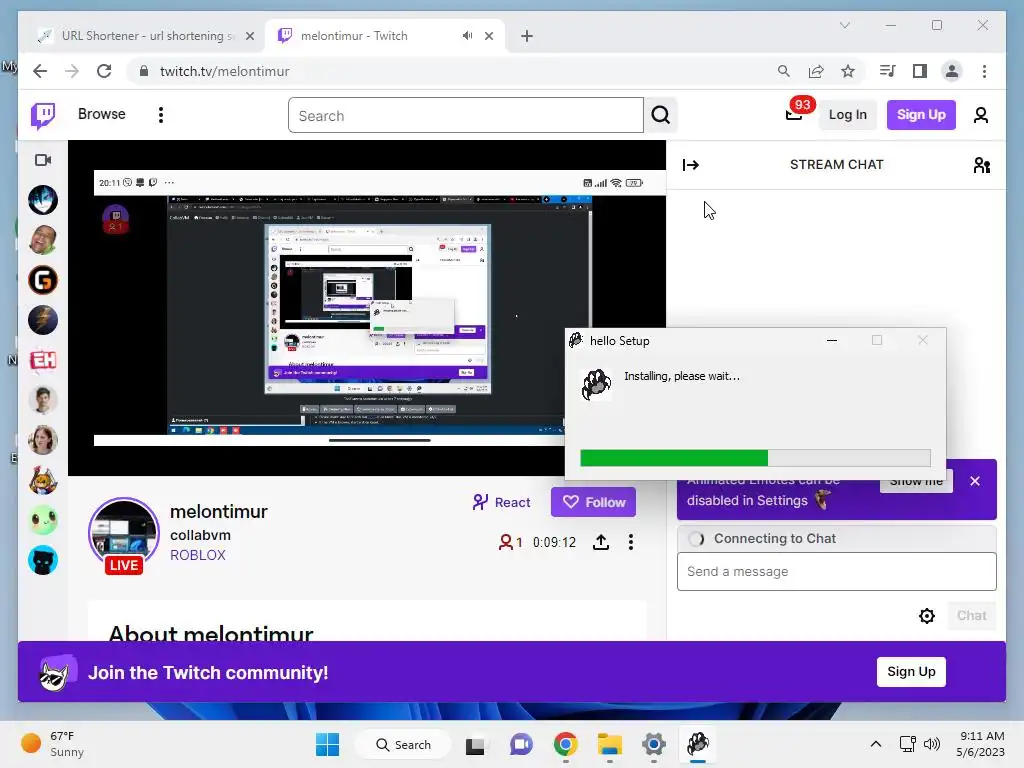Click the Browse link
This screenshot has width=1024, height=768.
101,114
